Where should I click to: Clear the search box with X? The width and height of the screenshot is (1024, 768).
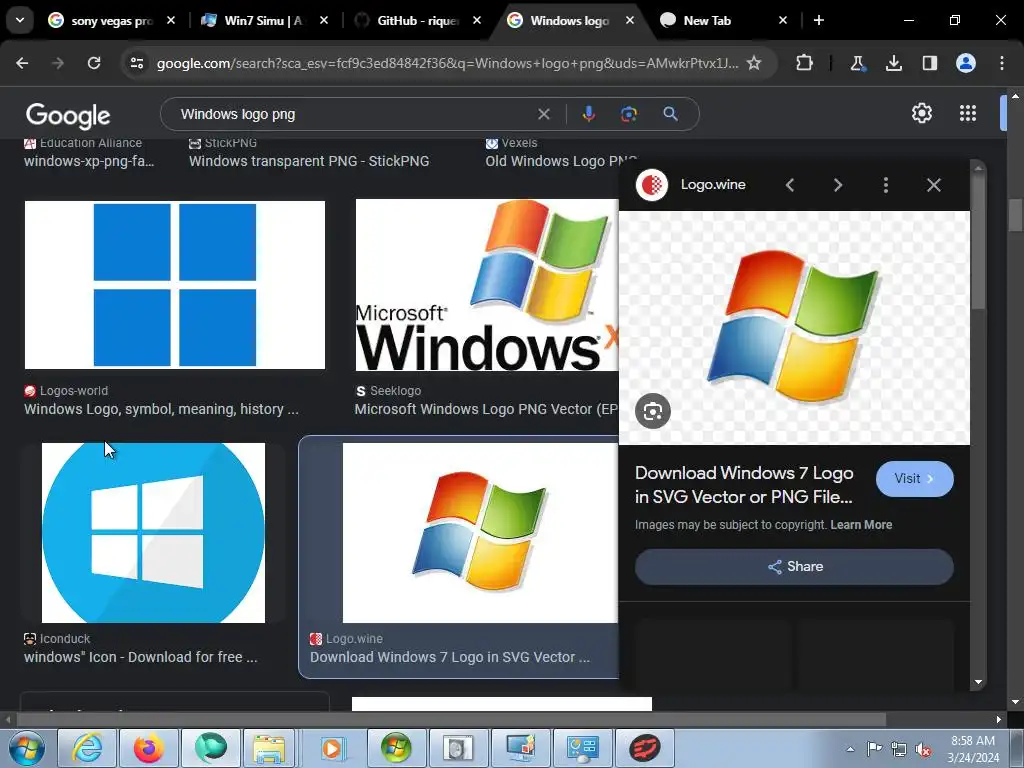[544, 114]
